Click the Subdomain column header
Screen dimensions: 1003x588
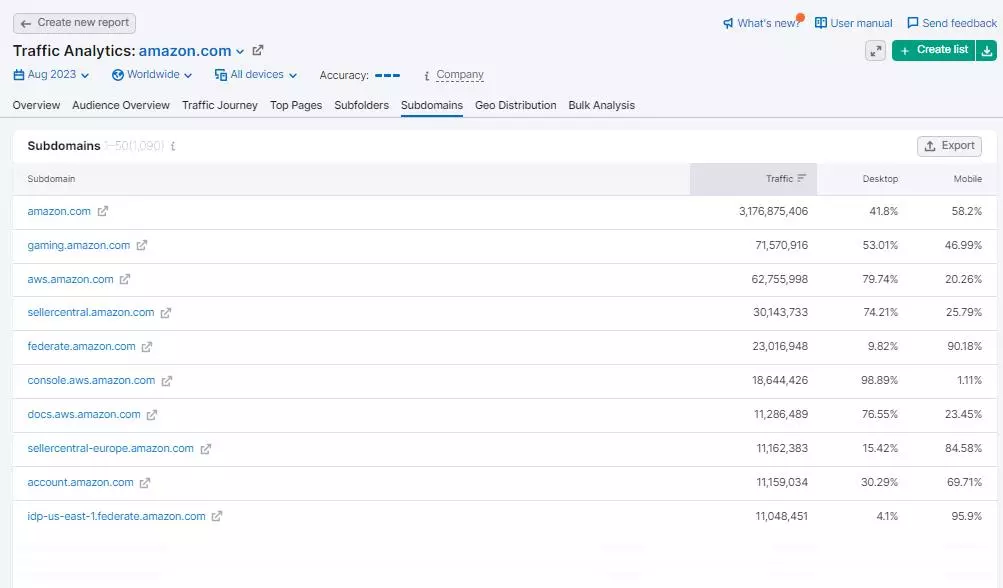[x=51, y=179]
